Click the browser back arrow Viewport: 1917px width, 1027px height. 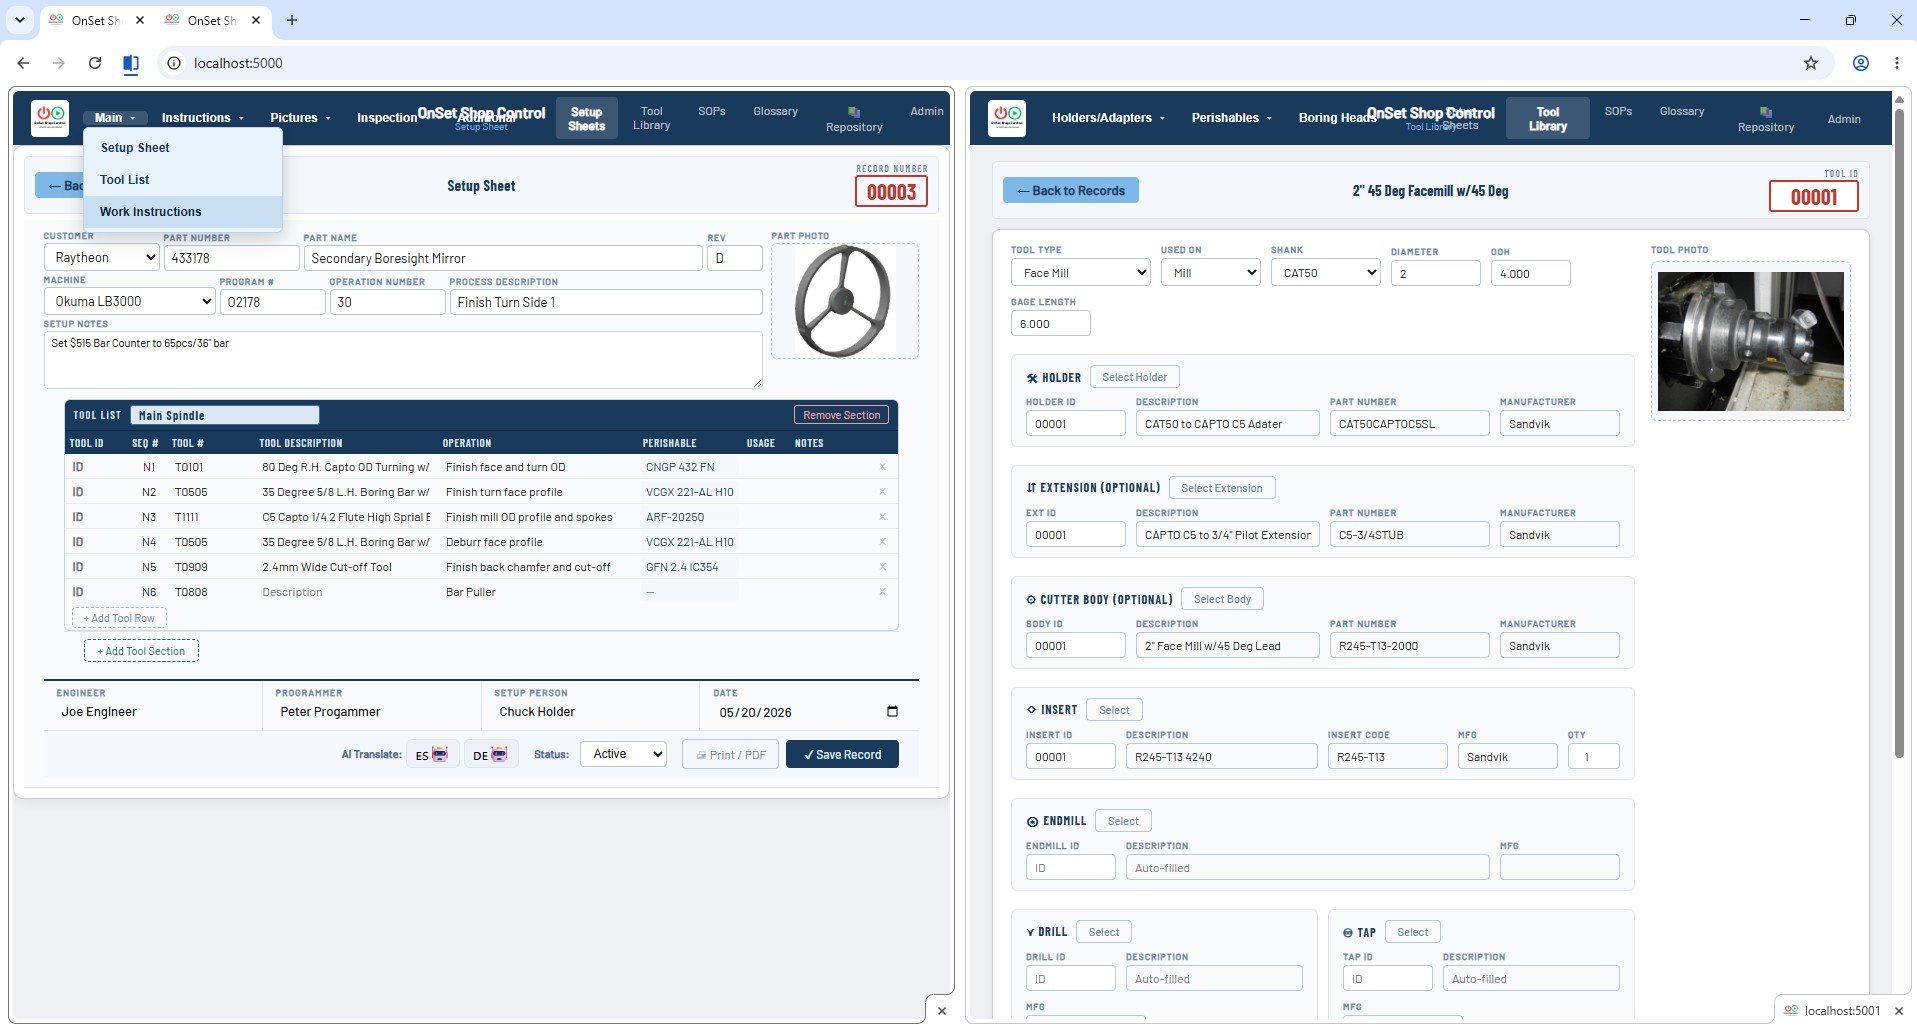coord(23,63)
